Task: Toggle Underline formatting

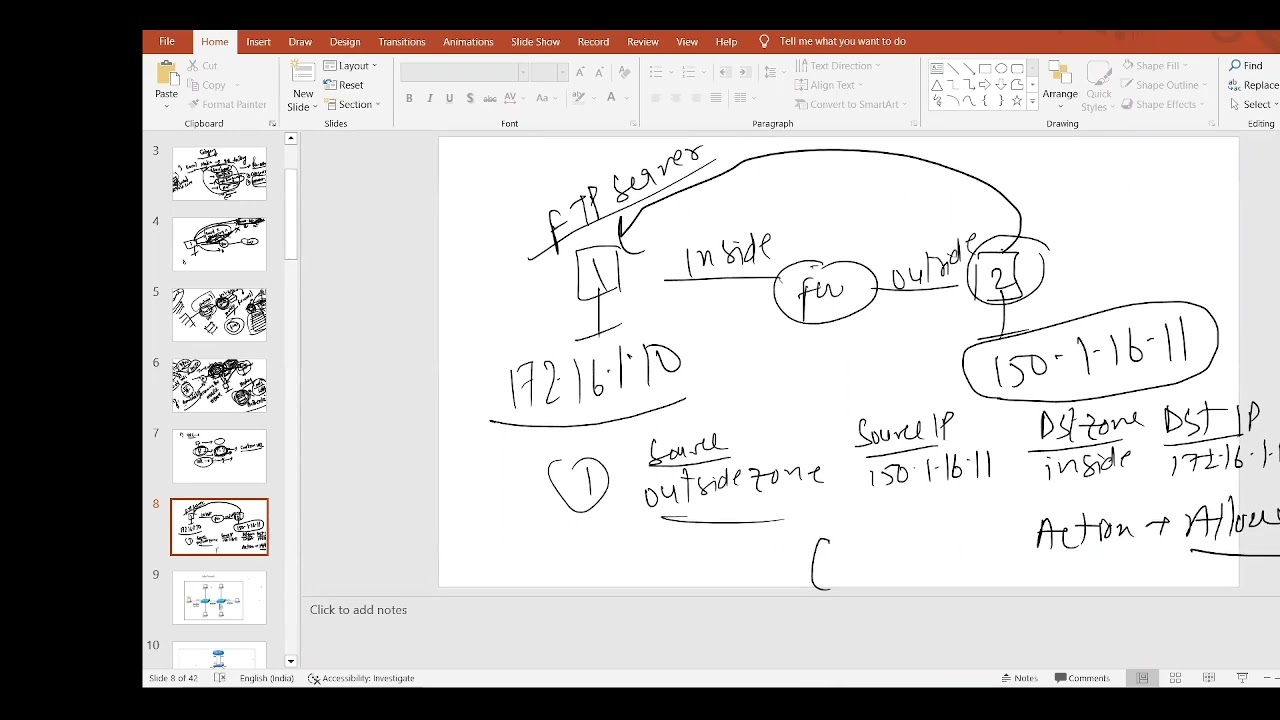Action: [x=450, y=98]
